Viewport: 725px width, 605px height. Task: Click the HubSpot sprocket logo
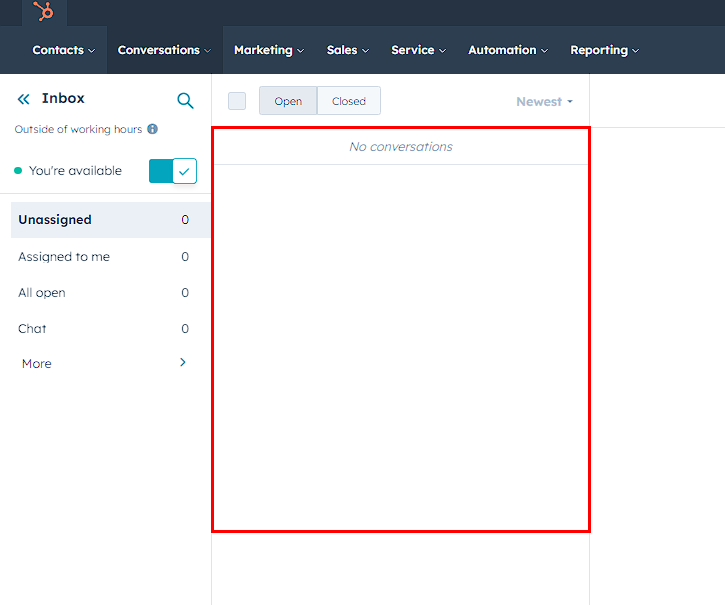(43, 11)
